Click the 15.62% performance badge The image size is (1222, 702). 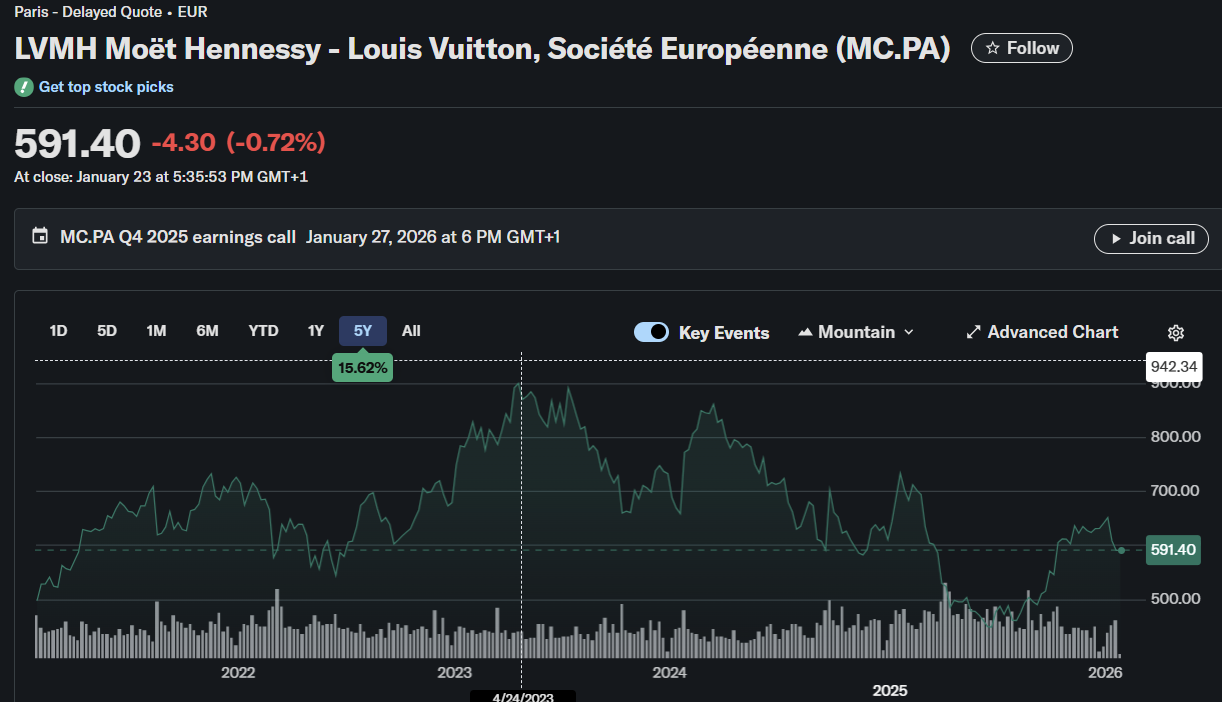[362, 367]
